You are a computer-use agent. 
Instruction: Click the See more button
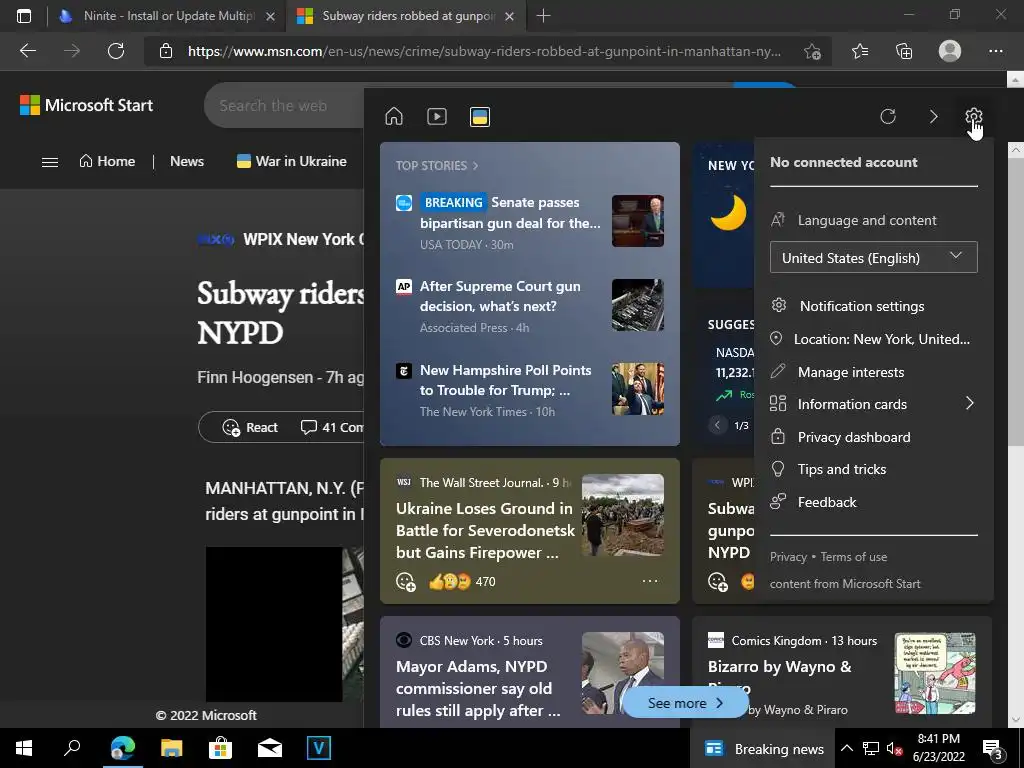point(685,703)
